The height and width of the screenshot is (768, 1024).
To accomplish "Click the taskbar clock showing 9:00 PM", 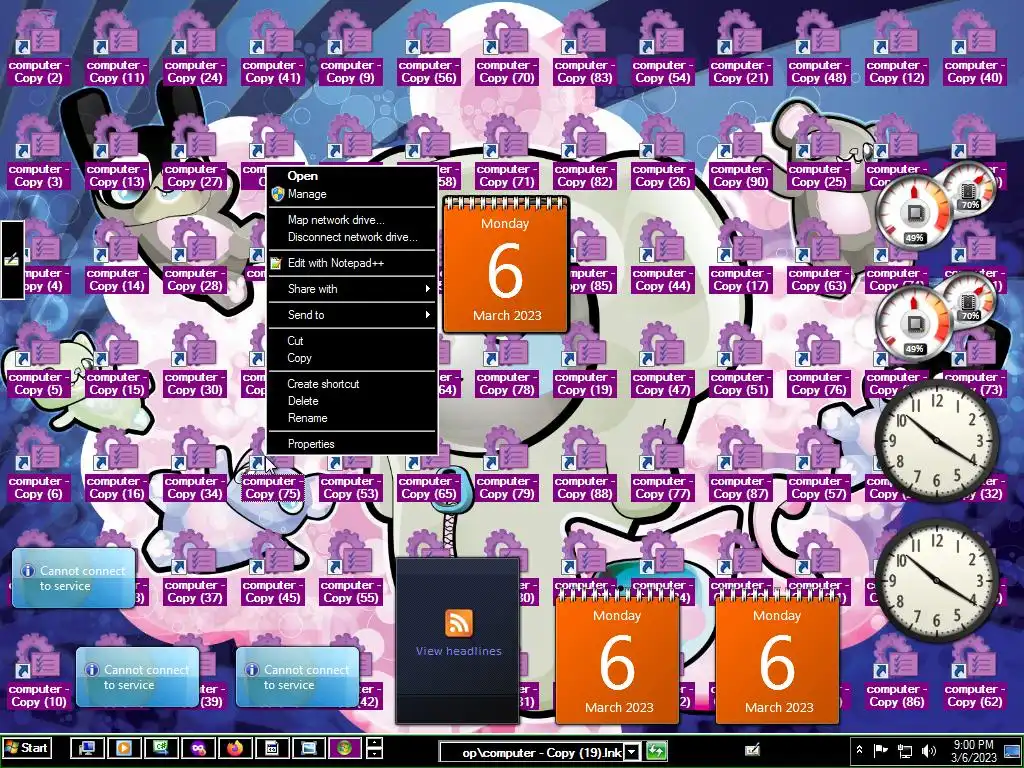I will [x=974, y=751].
